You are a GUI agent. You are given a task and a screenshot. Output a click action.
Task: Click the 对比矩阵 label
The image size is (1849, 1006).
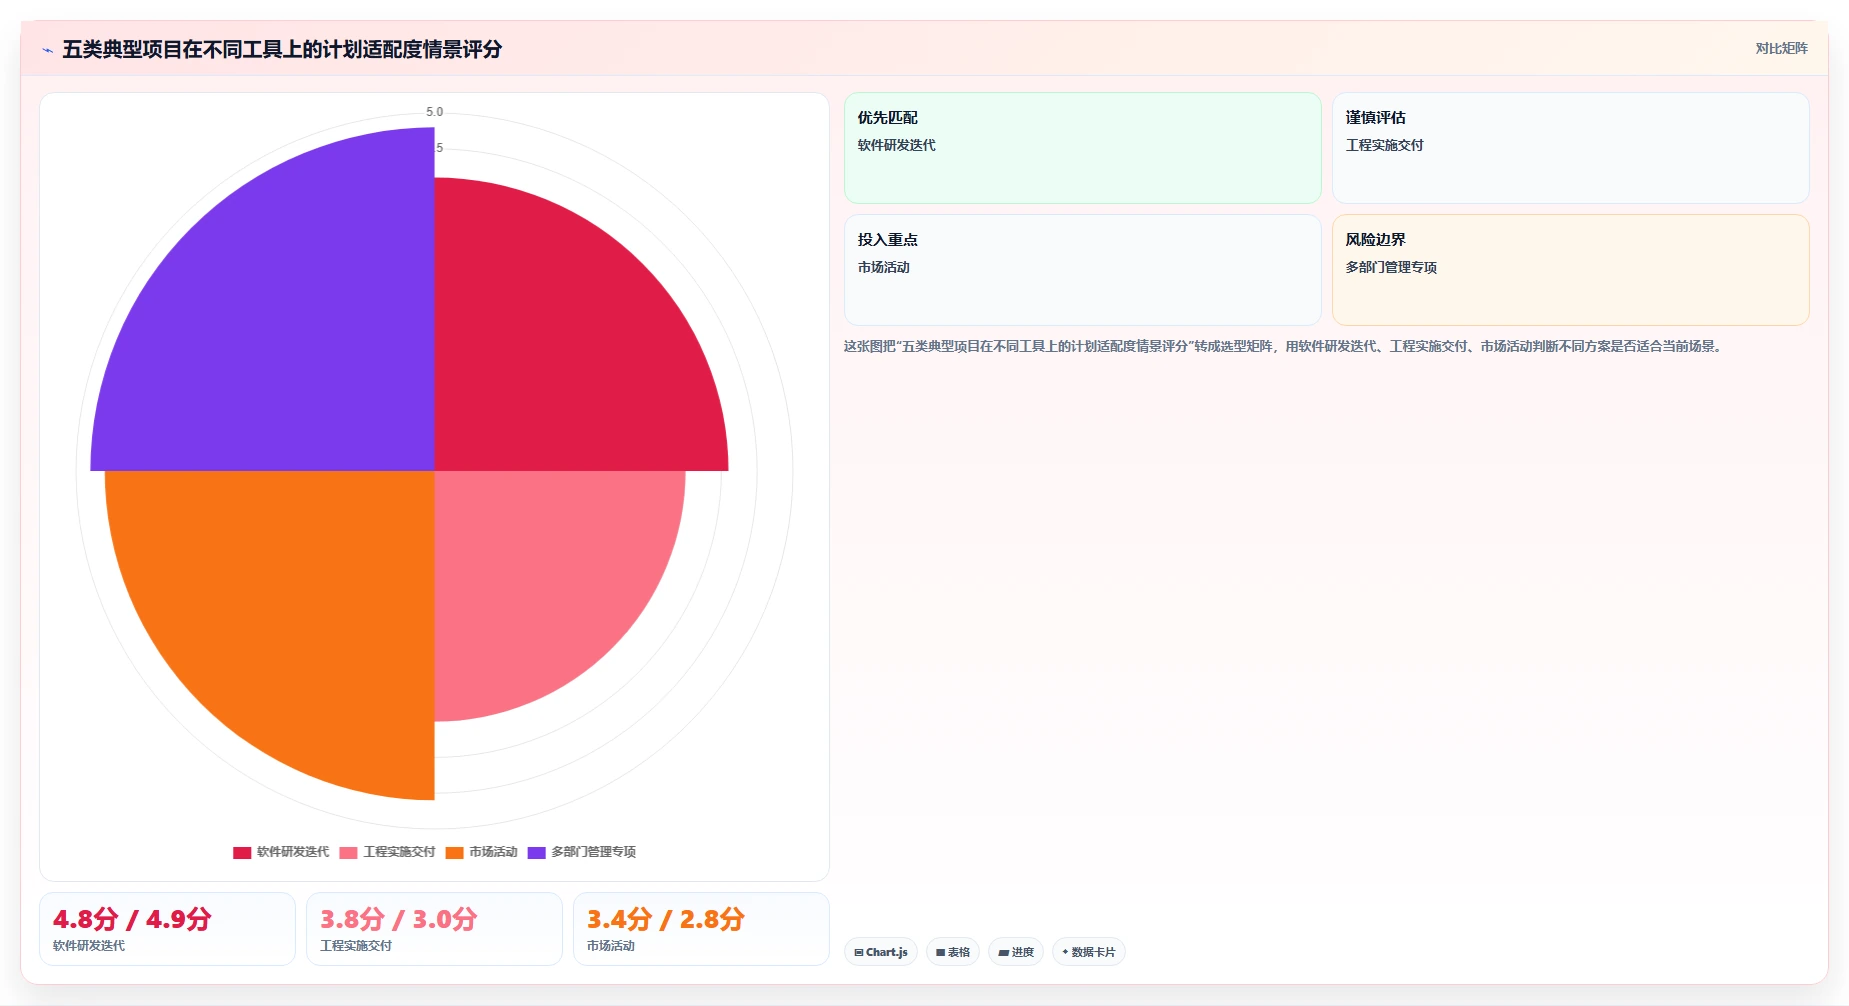pyautogui.click(x=1781, y=48)
